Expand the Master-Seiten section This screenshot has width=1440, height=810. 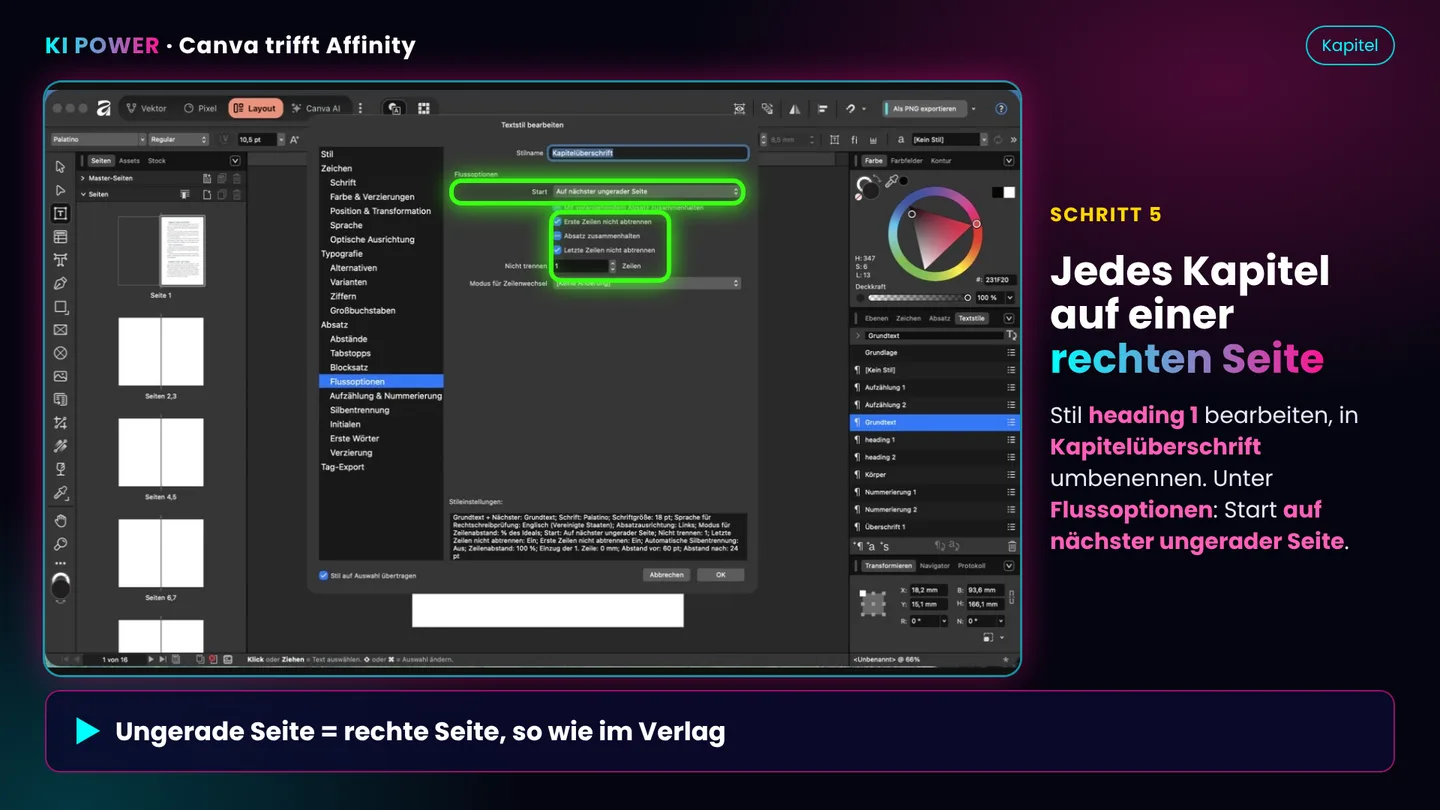coord(83,178)
